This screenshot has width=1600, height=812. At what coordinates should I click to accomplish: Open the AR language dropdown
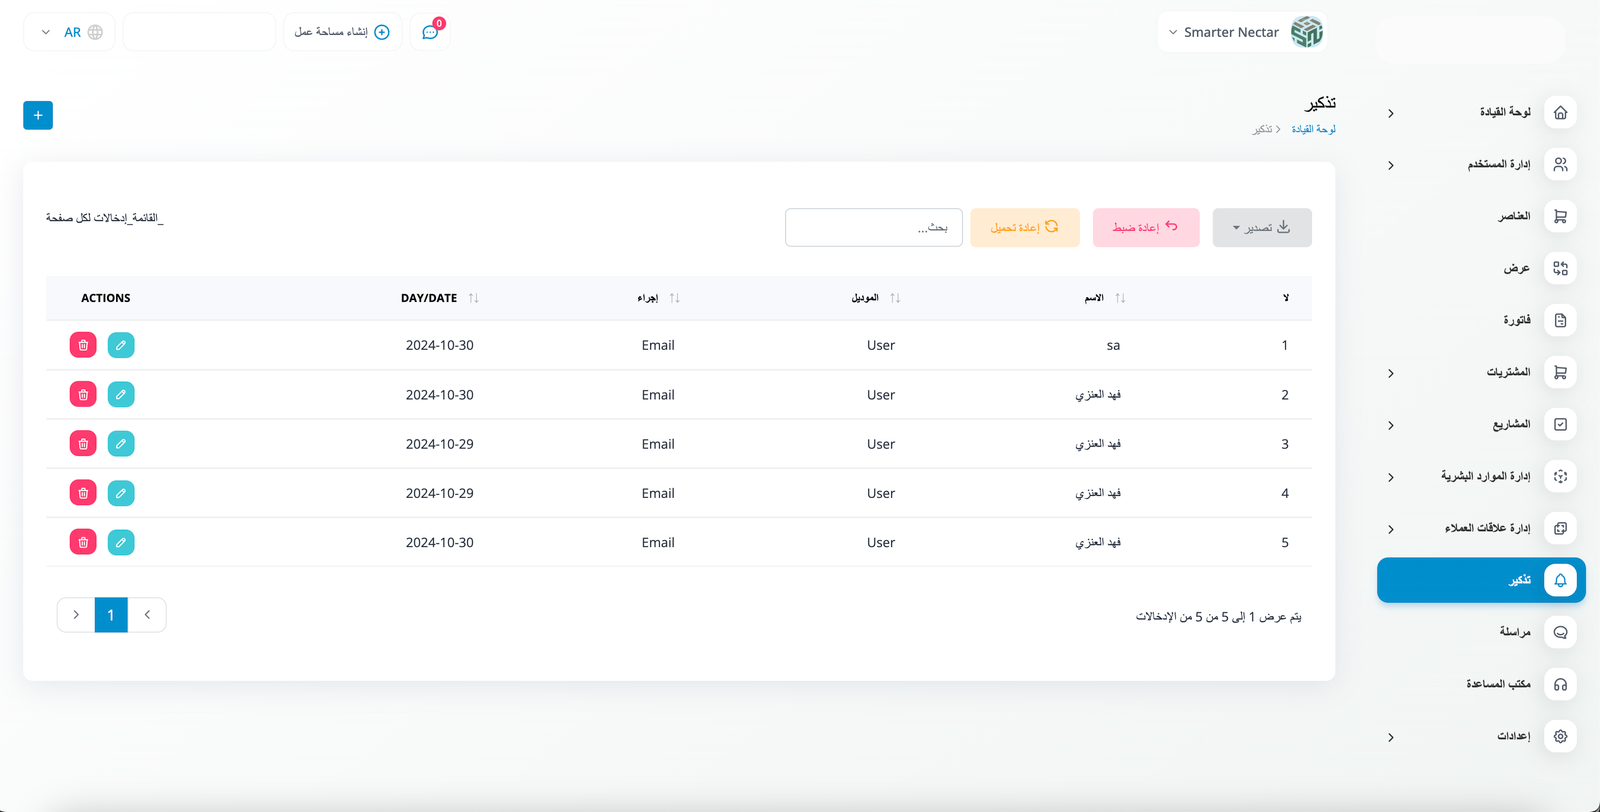69,32
